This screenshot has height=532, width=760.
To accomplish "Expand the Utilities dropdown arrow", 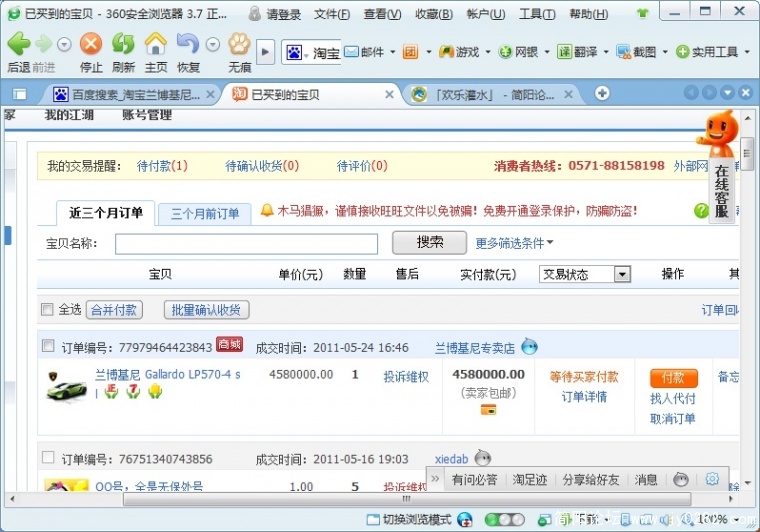I will point(747,52).
